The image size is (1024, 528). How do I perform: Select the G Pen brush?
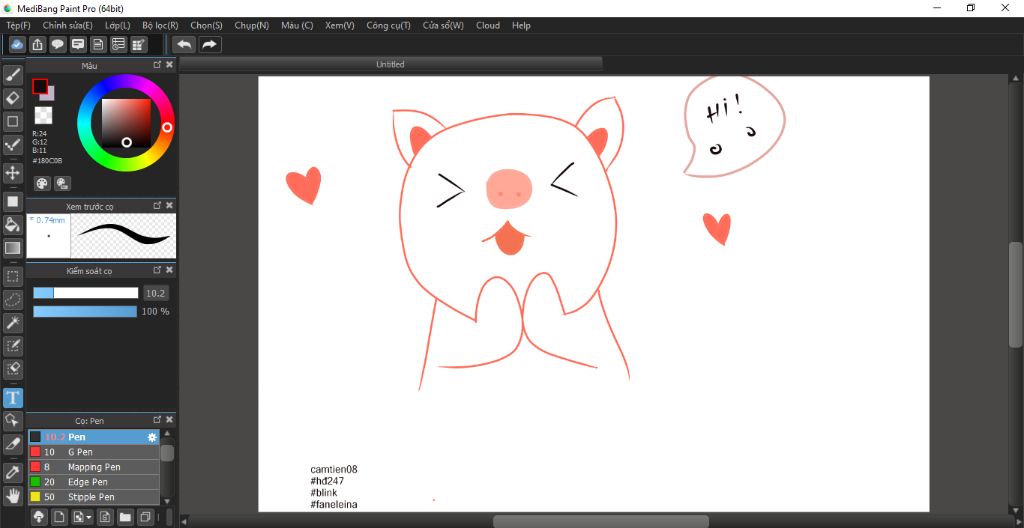pos(93,452)
